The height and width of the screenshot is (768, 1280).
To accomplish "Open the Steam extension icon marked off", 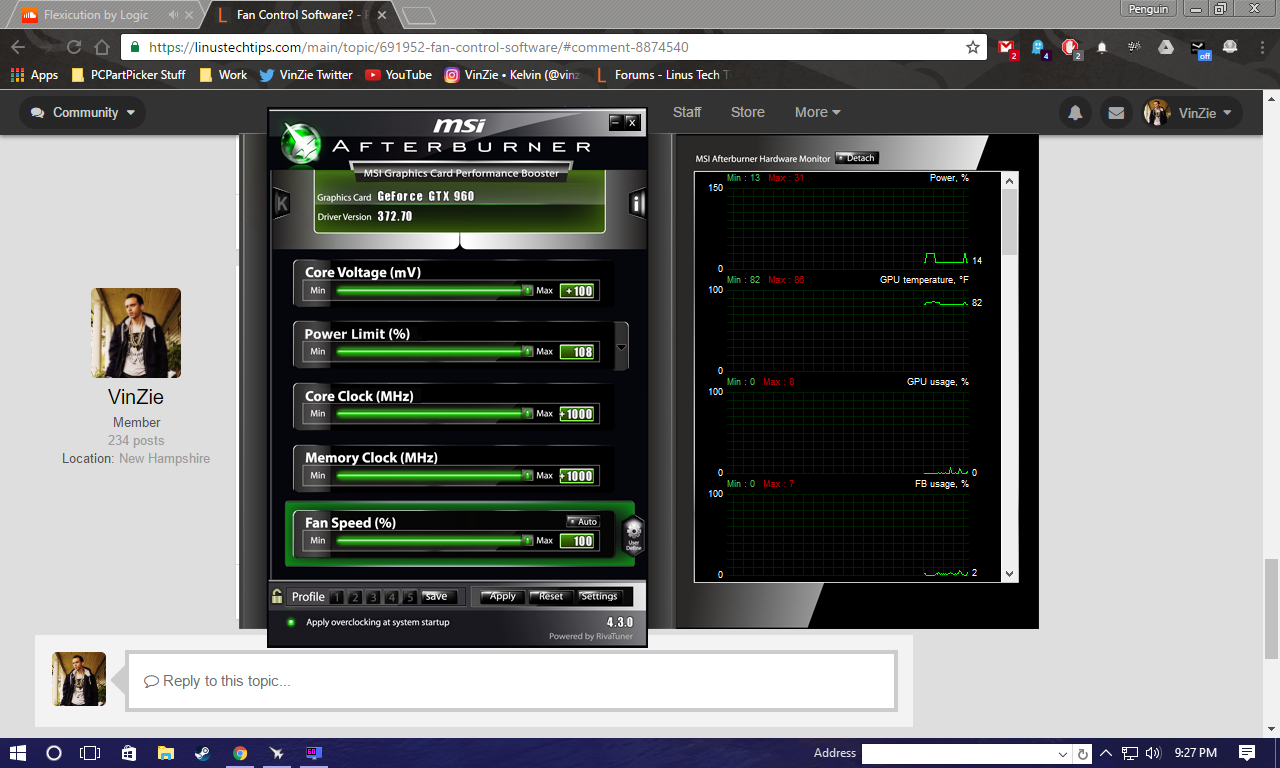I will [x=1199, y=48].
